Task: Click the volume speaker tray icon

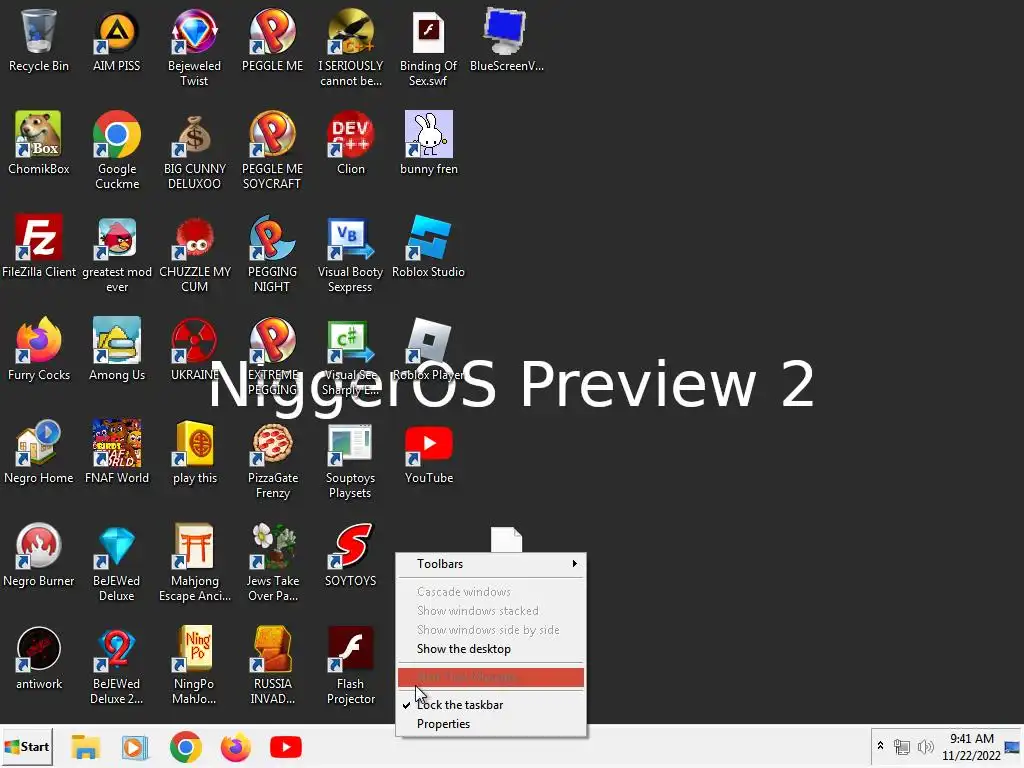Action: click(925, 747)
